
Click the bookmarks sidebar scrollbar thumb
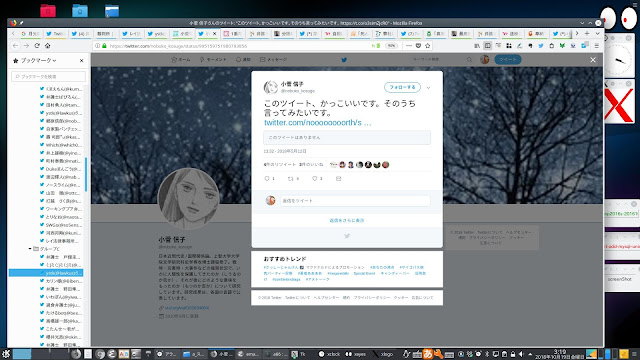[86, 174]
